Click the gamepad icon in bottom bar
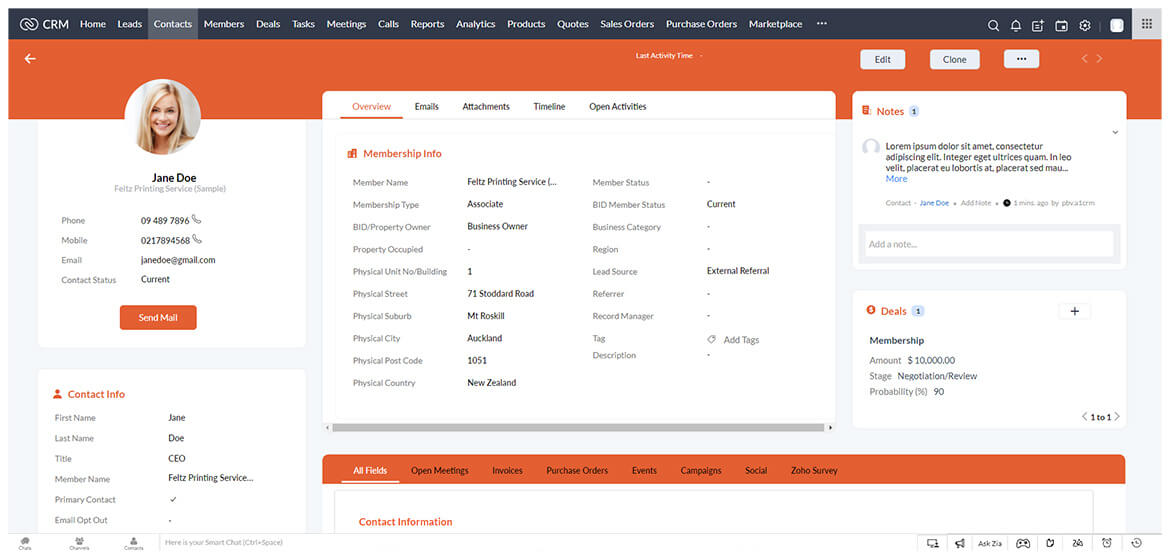1170x559 pixels. [1023, 543]
